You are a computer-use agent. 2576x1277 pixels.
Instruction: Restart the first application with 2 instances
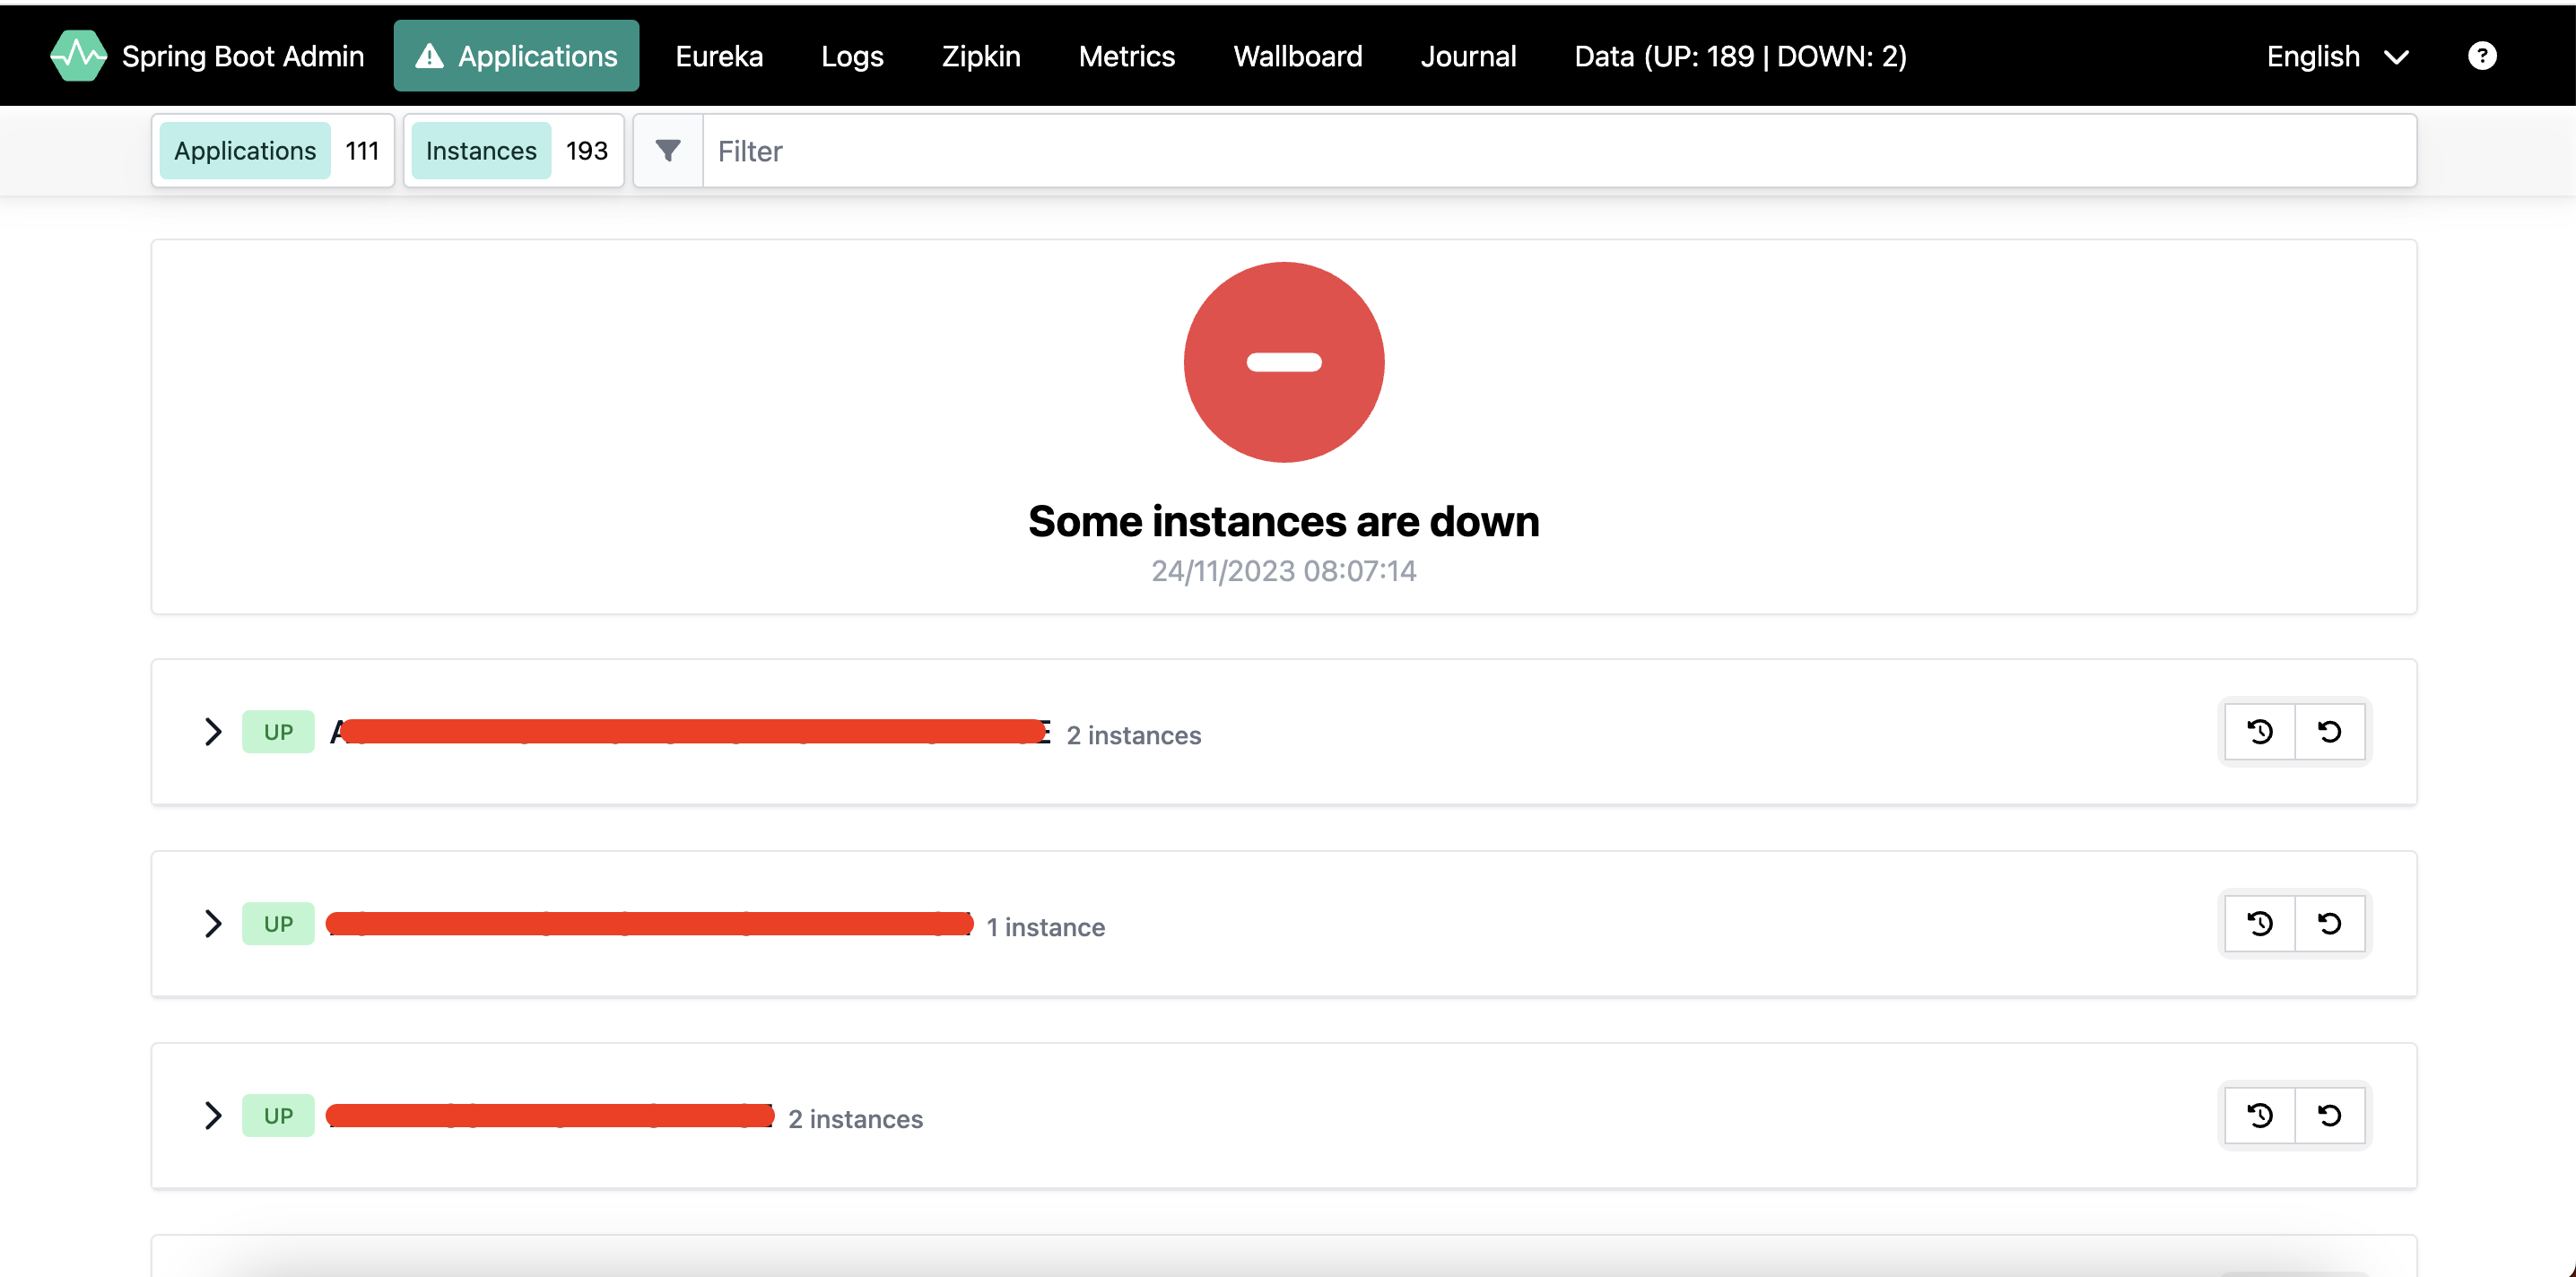click(x=2259, y=731)
